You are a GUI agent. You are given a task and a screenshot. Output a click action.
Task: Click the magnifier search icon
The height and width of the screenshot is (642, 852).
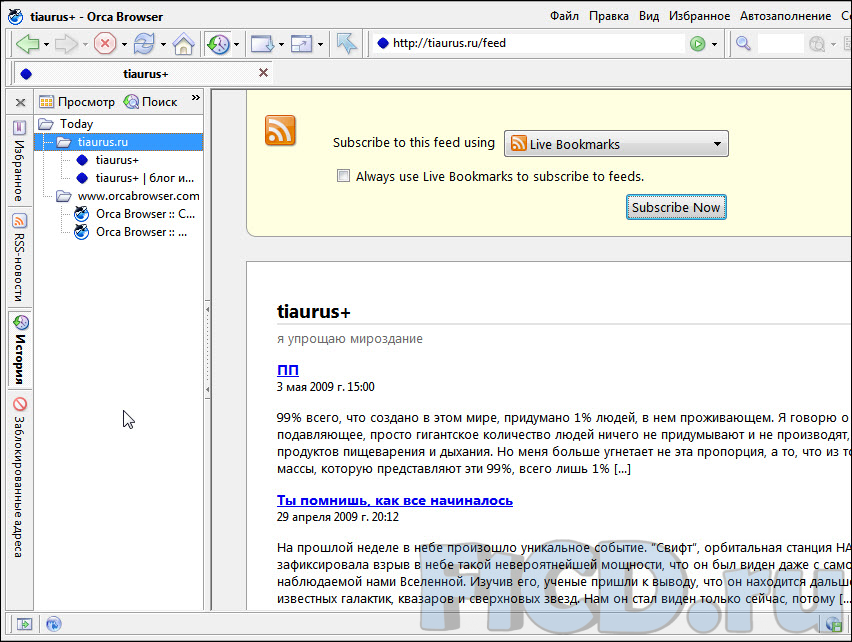(x=743, y=43)
